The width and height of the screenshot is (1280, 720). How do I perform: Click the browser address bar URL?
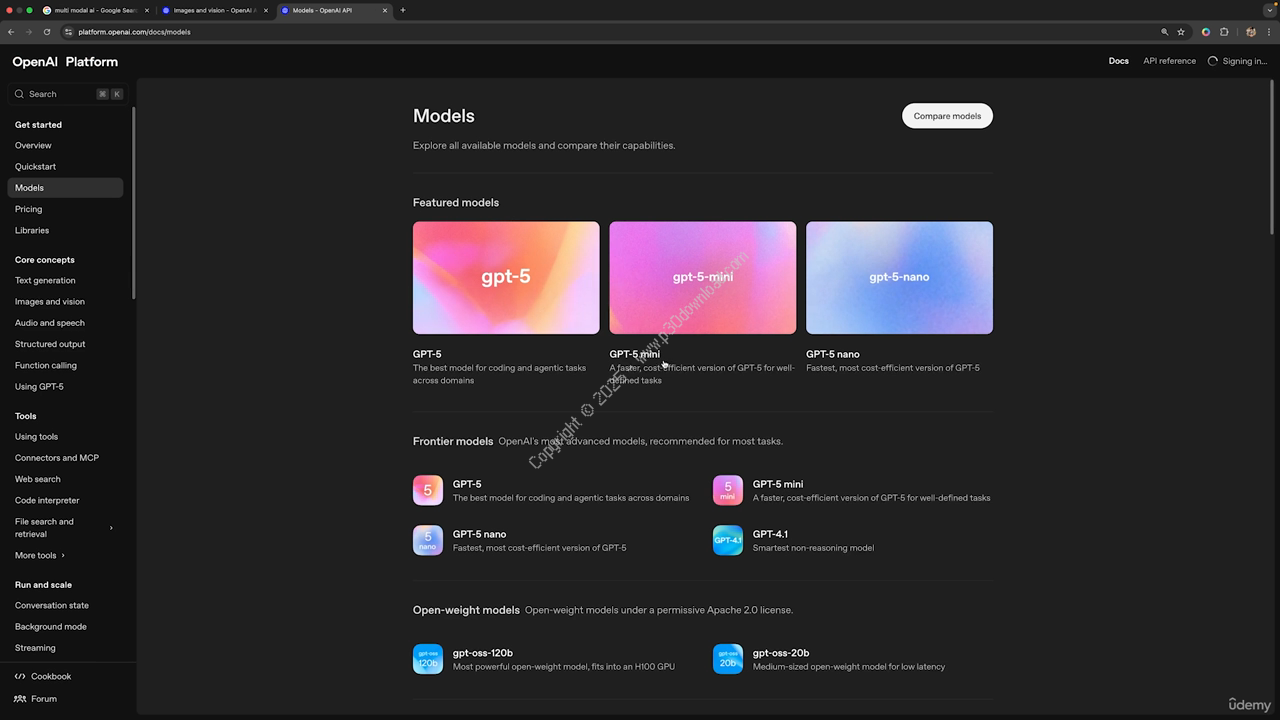point(134,32)
